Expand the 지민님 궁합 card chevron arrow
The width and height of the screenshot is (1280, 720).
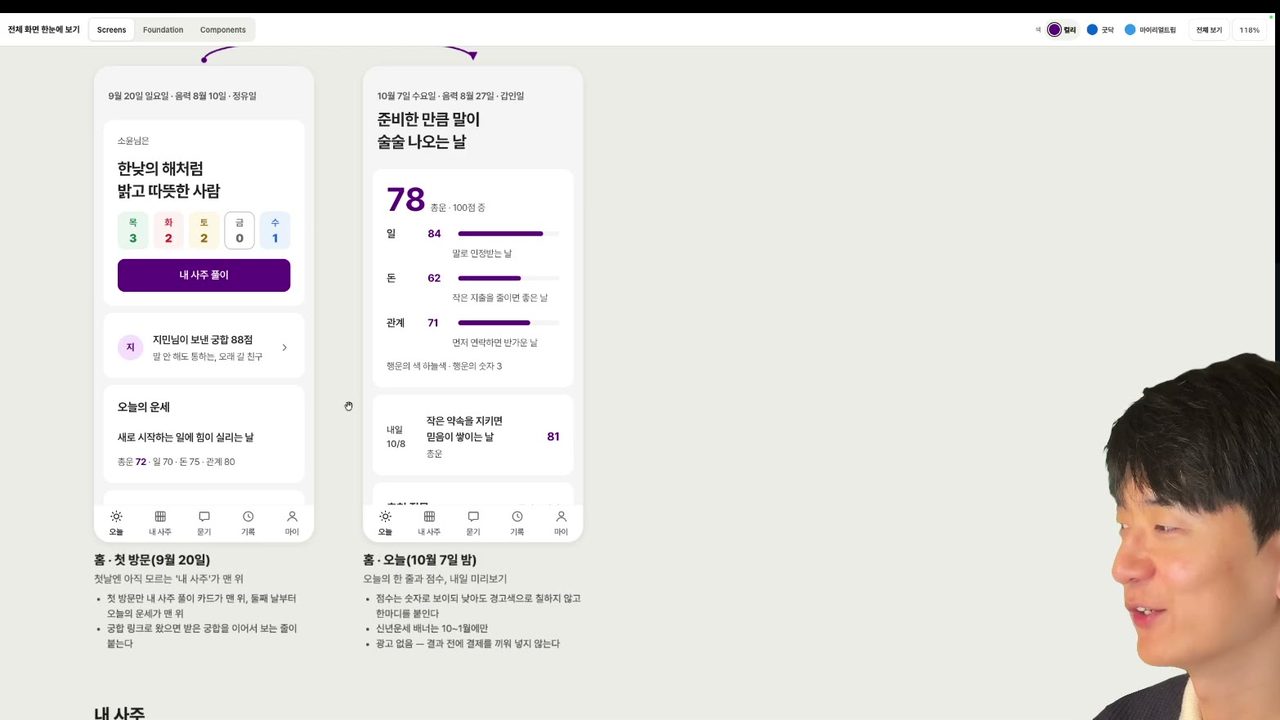tap(284, 348)
